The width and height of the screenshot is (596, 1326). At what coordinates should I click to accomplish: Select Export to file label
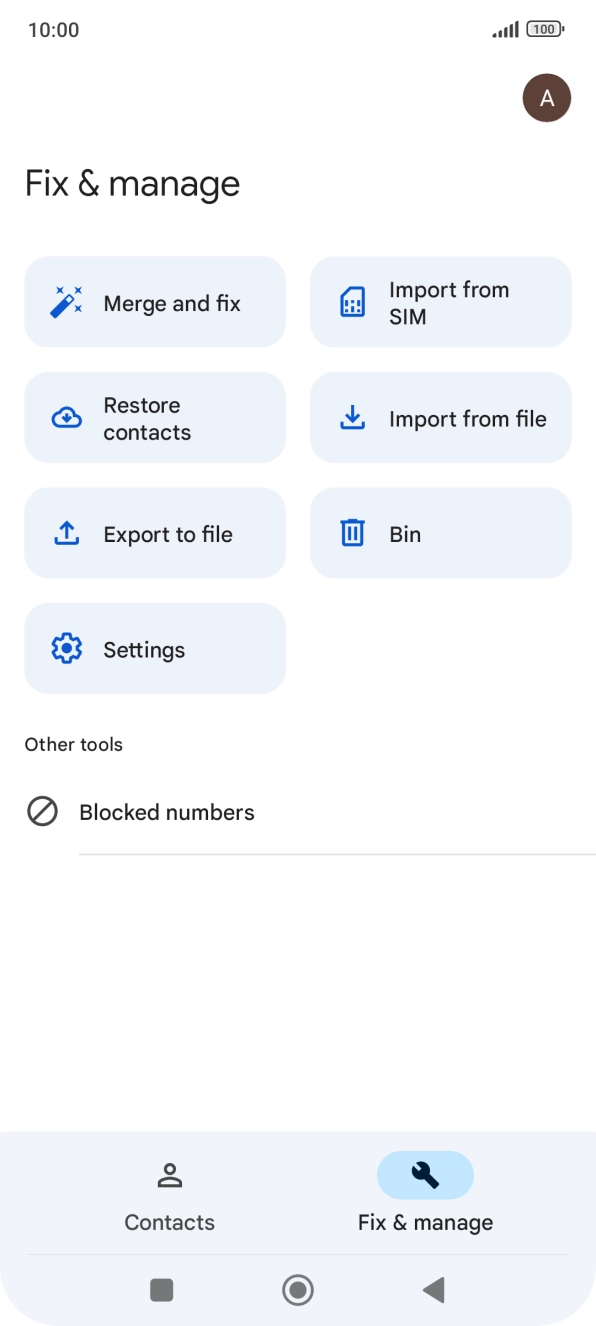click(x=168, y=534)
